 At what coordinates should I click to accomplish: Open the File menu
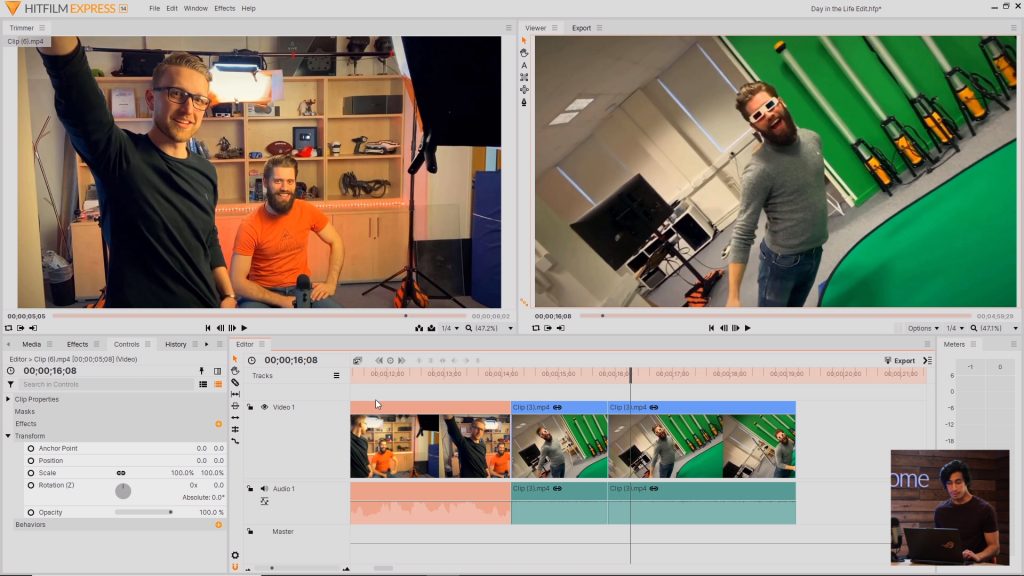click(154, 8)
